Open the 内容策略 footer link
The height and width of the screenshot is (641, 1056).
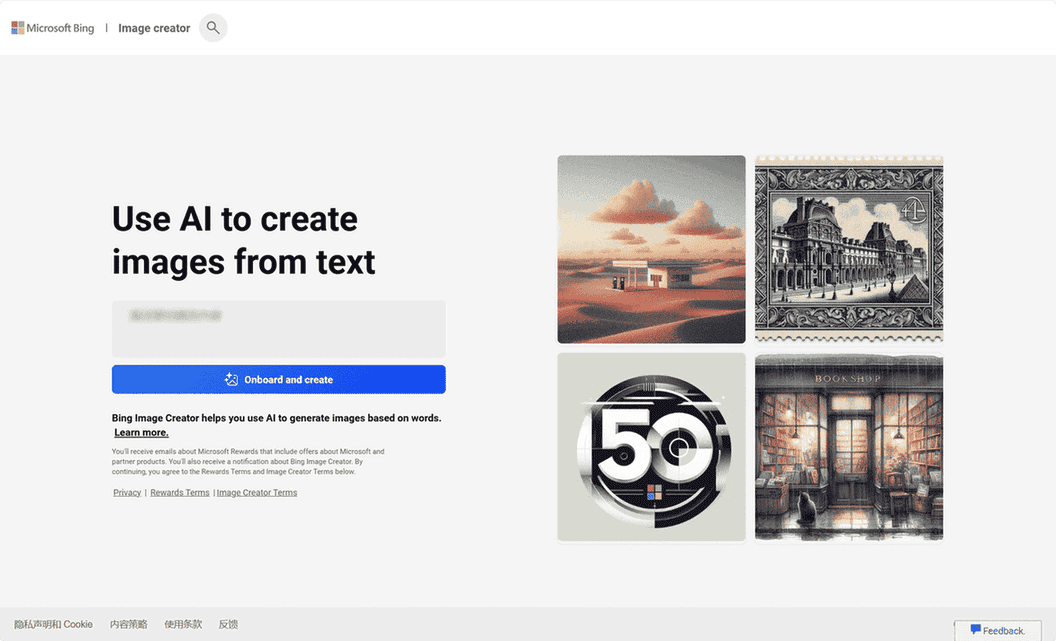pyautogui.click(x=128, y=624)
